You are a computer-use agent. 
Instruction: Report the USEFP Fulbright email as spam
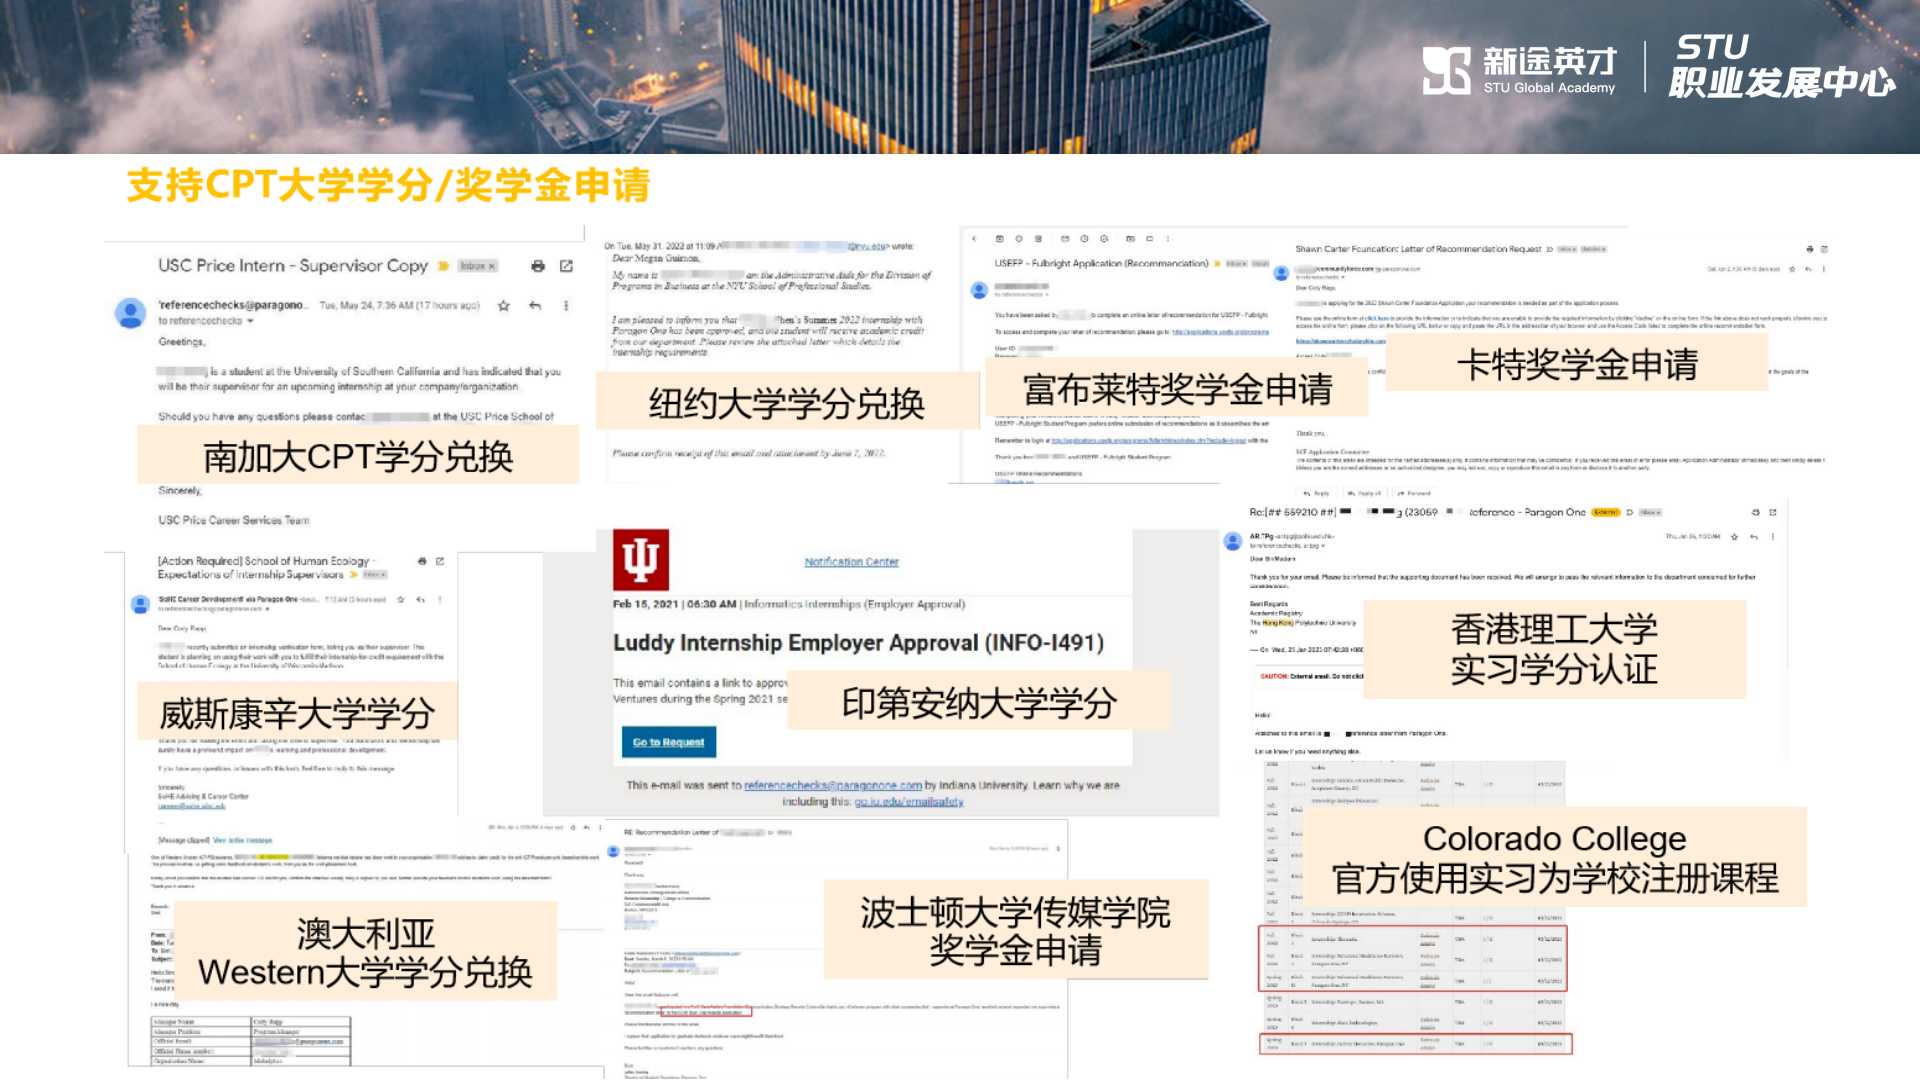(x=1019, y=239)
